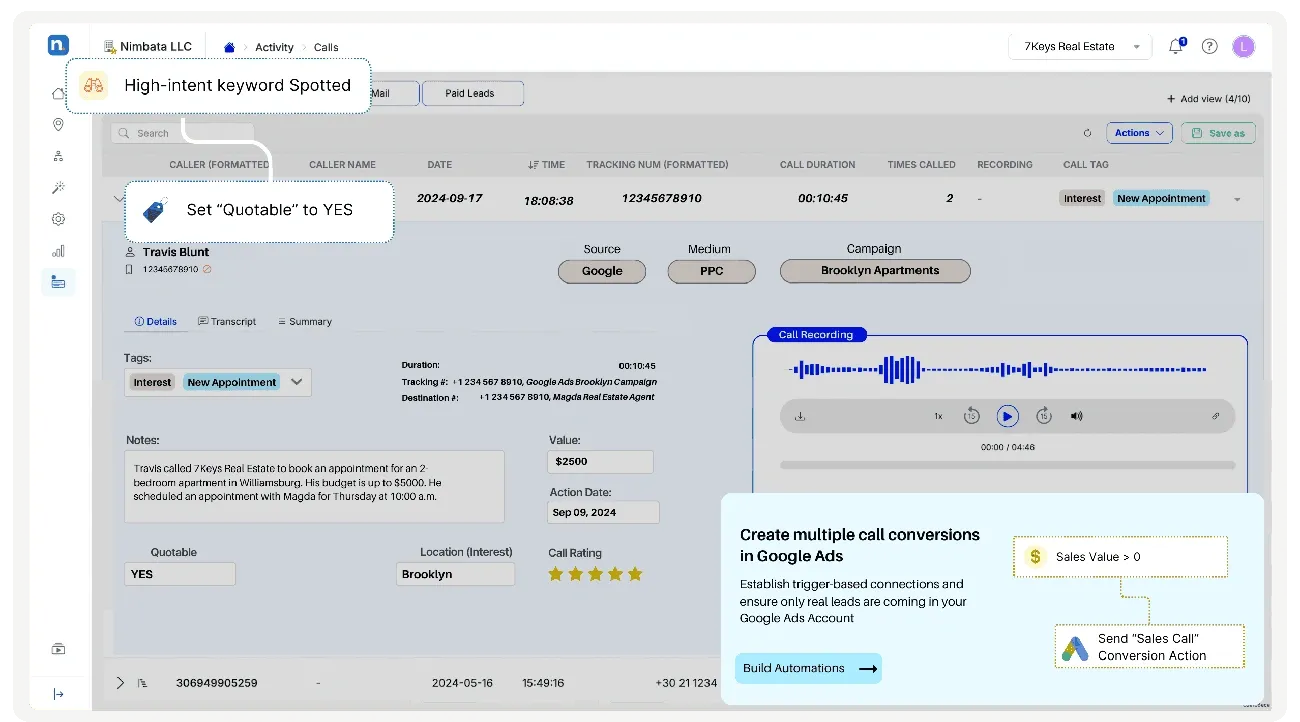The width and height of the screenshot is (1300, 722).
Task: Go to Calls in the breadcrumb
Action: [x=326, y=47]
